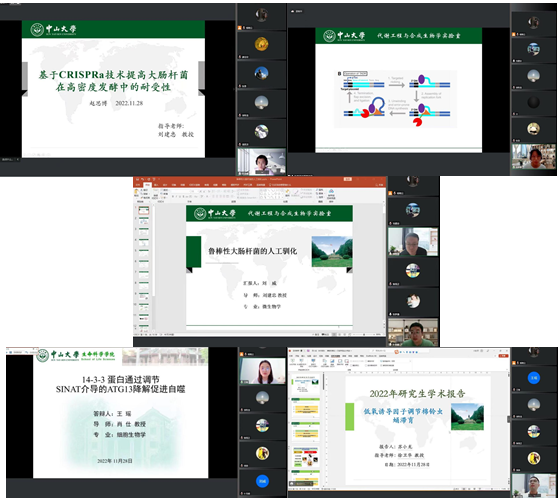The height and width of the screenshot is (499, 559).
Task: Click the Sun Yat-sen University emblem on CRISPRa slide
Action: coord(37,30)
